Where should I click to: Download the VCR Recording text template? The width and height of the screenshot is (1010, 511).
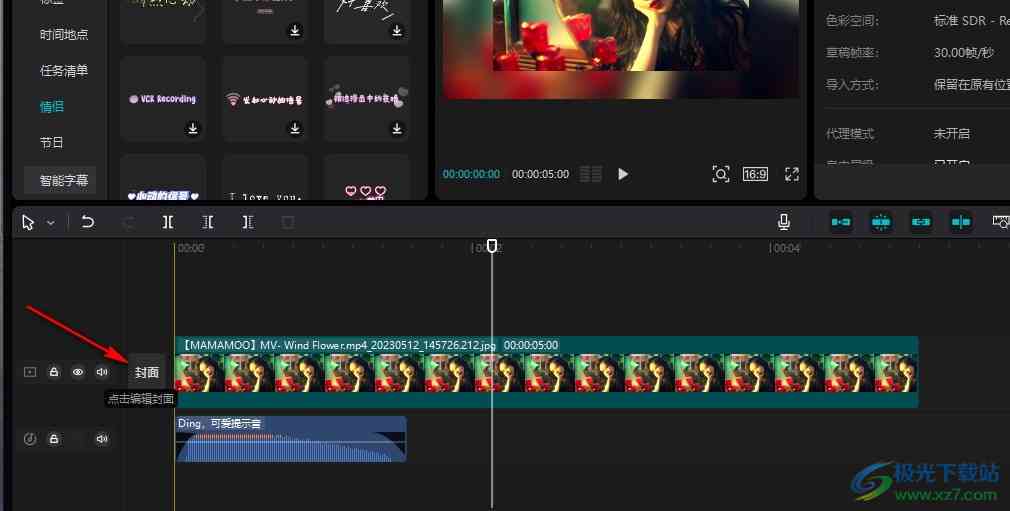193,129
